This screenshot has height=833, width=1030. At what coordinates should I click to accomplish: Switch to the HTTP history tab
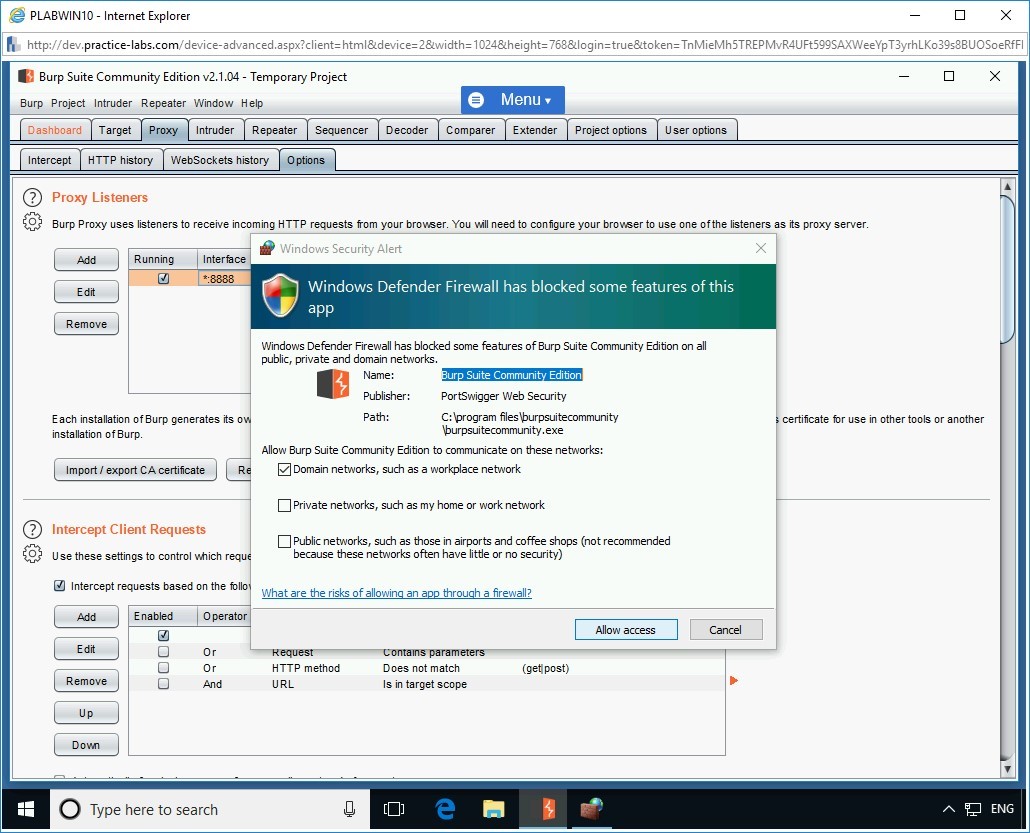(x=121, y=159)
